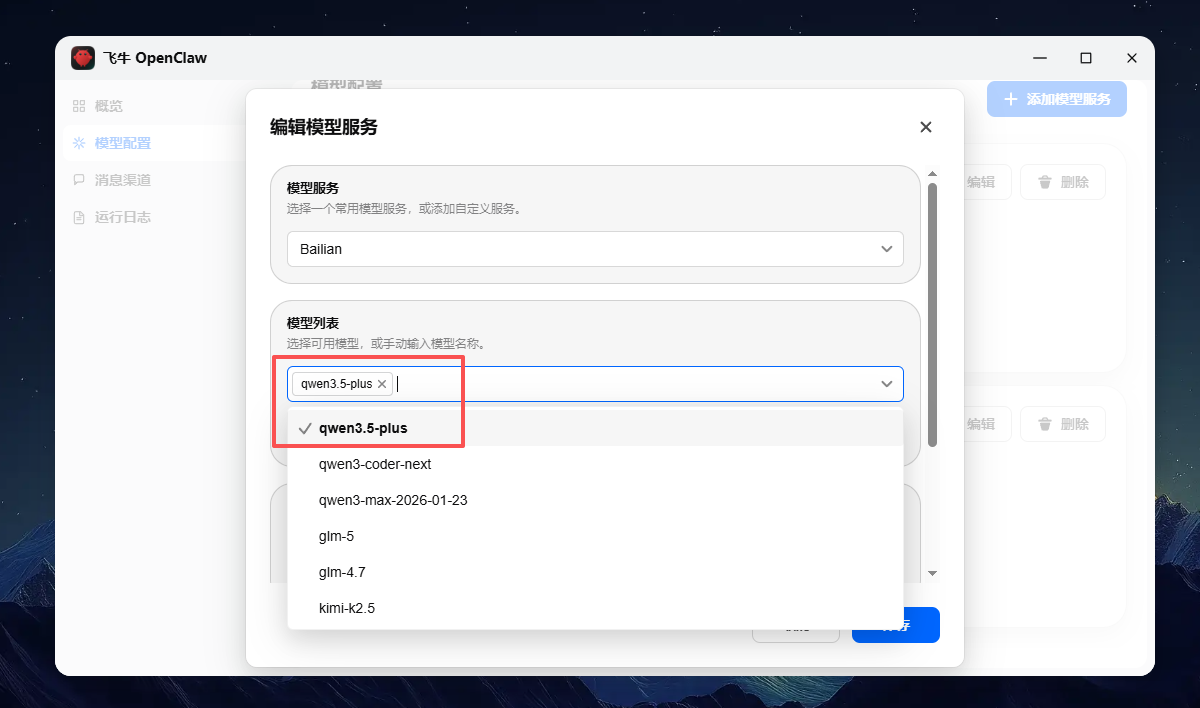Click the dialog scrollbar down arrow
This screenshot has width=1200, height=708.
[933, 574]
